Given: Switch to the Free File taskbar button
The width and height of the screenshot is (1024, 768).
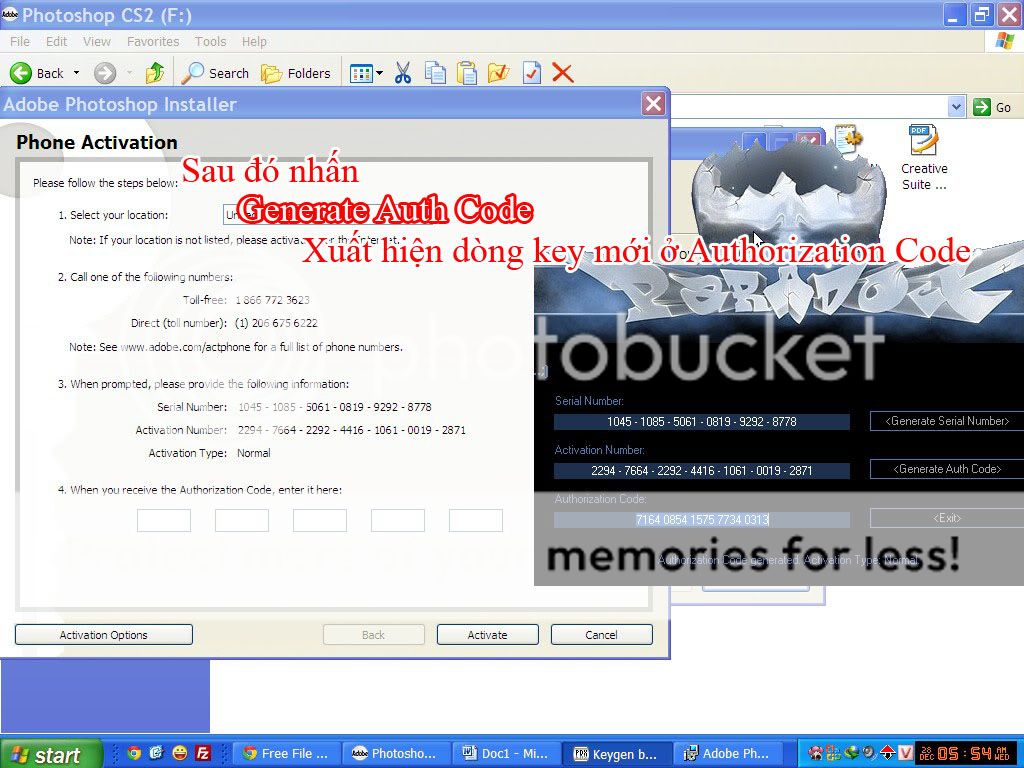Looking at the screenshot, I should [287, 754].
